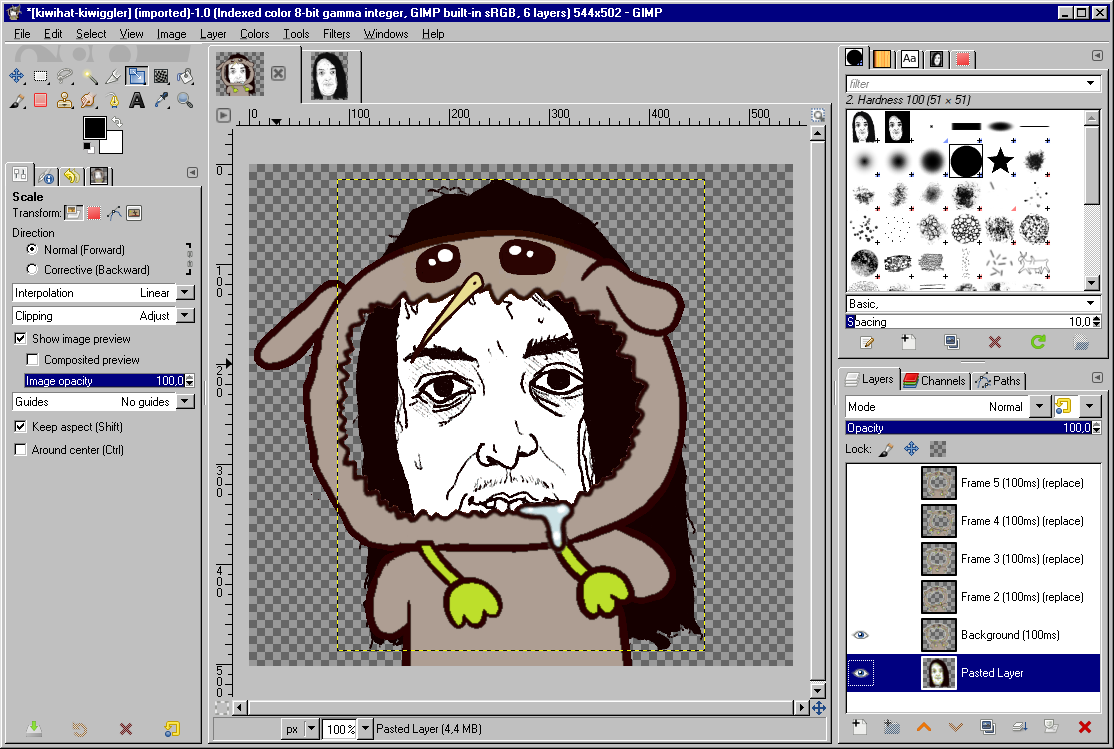Switch to the Paths tab
The width and height of the screenshot is (1114, 749).
pos(998,380)
